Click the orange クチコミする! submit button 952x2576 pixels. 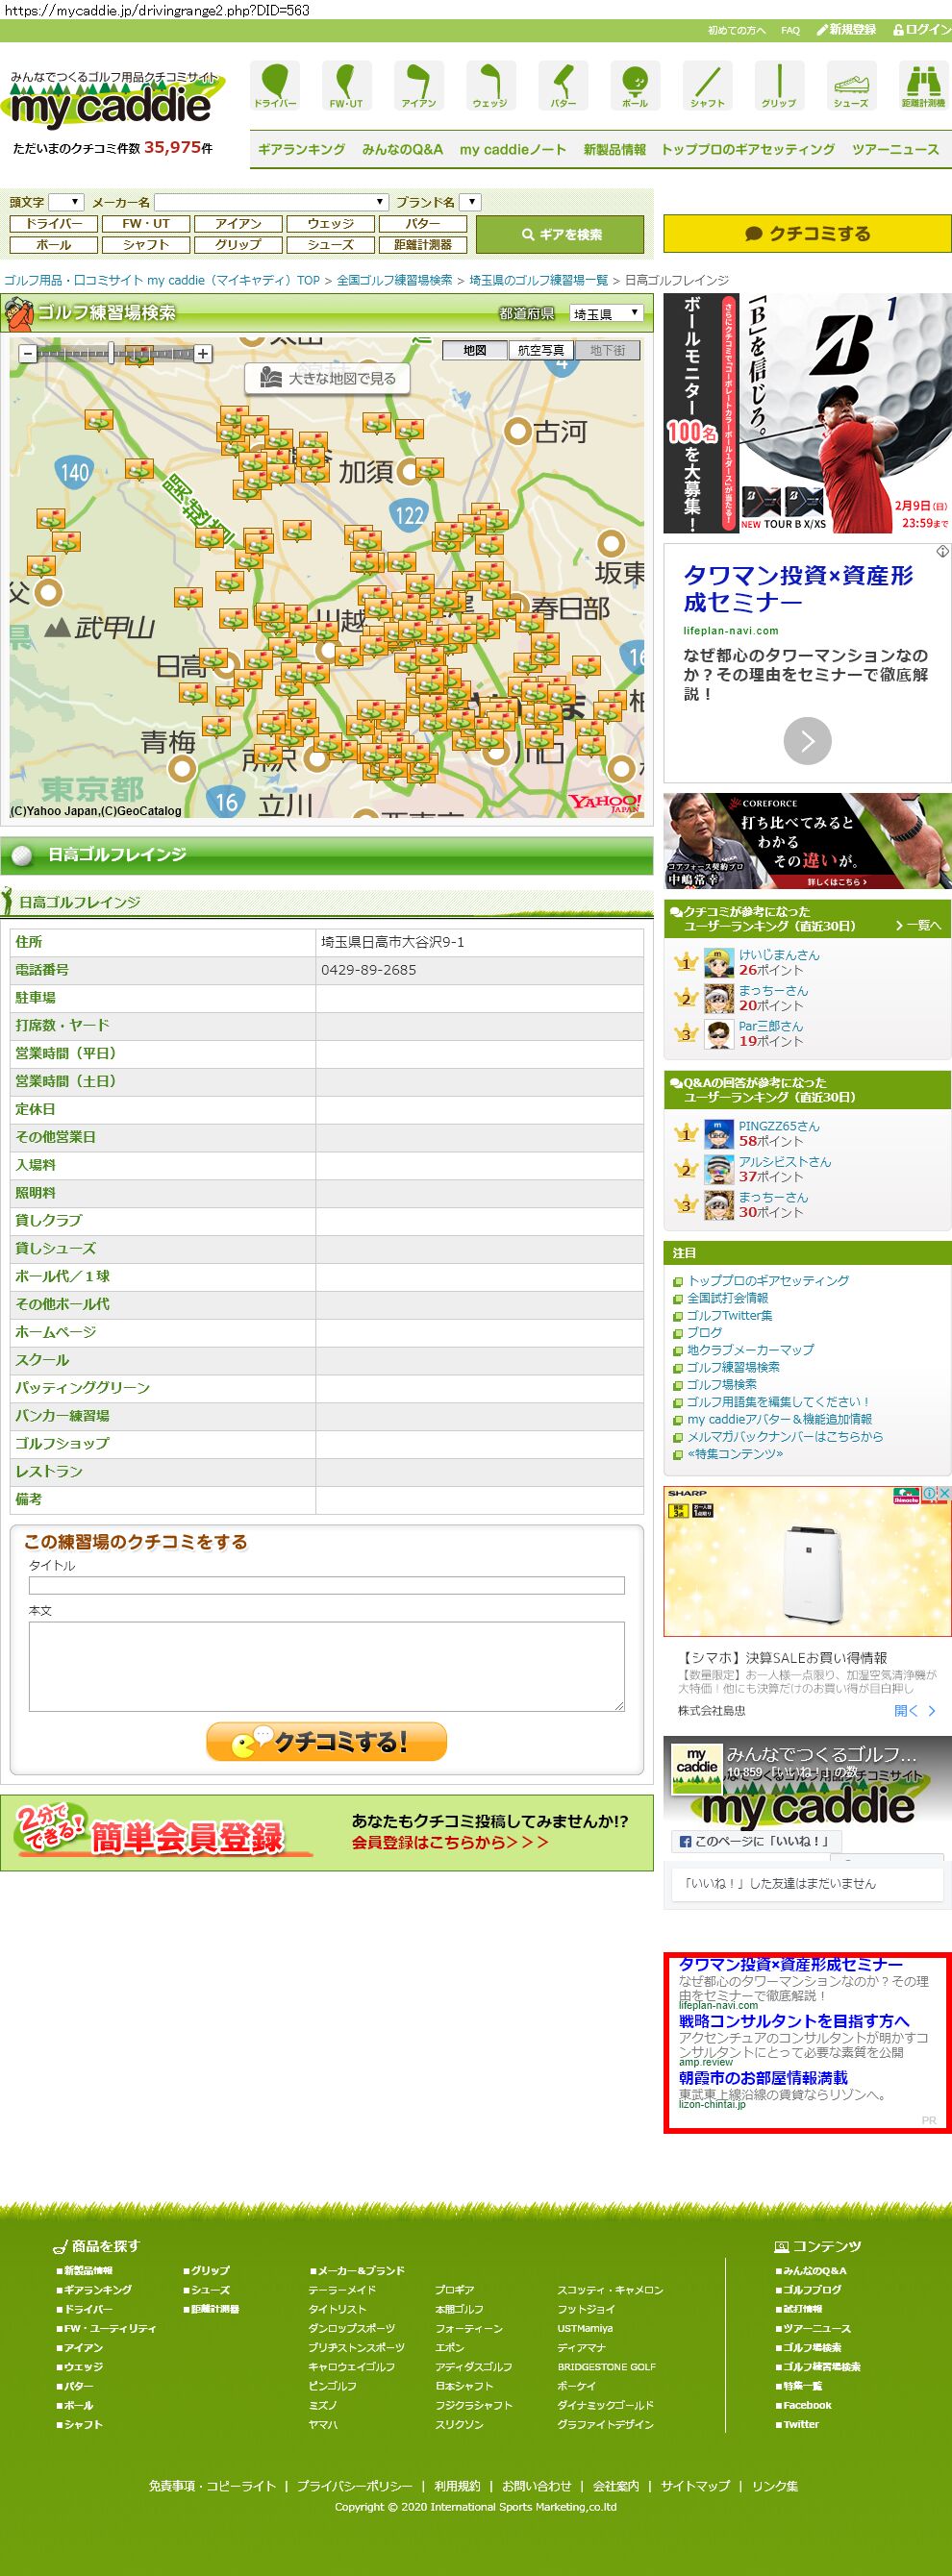tap(326, 1741)
